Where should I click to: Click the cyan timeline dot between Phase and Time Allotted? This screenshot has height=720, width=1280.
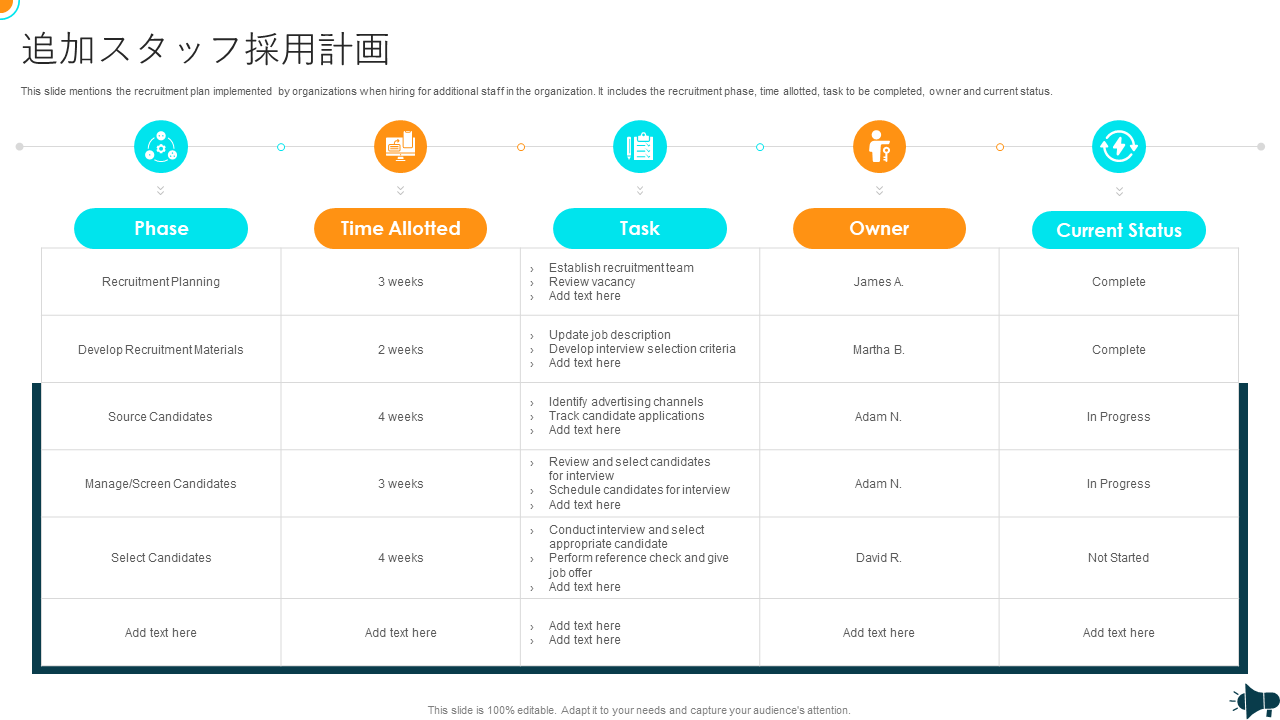(x=281, y=147)
